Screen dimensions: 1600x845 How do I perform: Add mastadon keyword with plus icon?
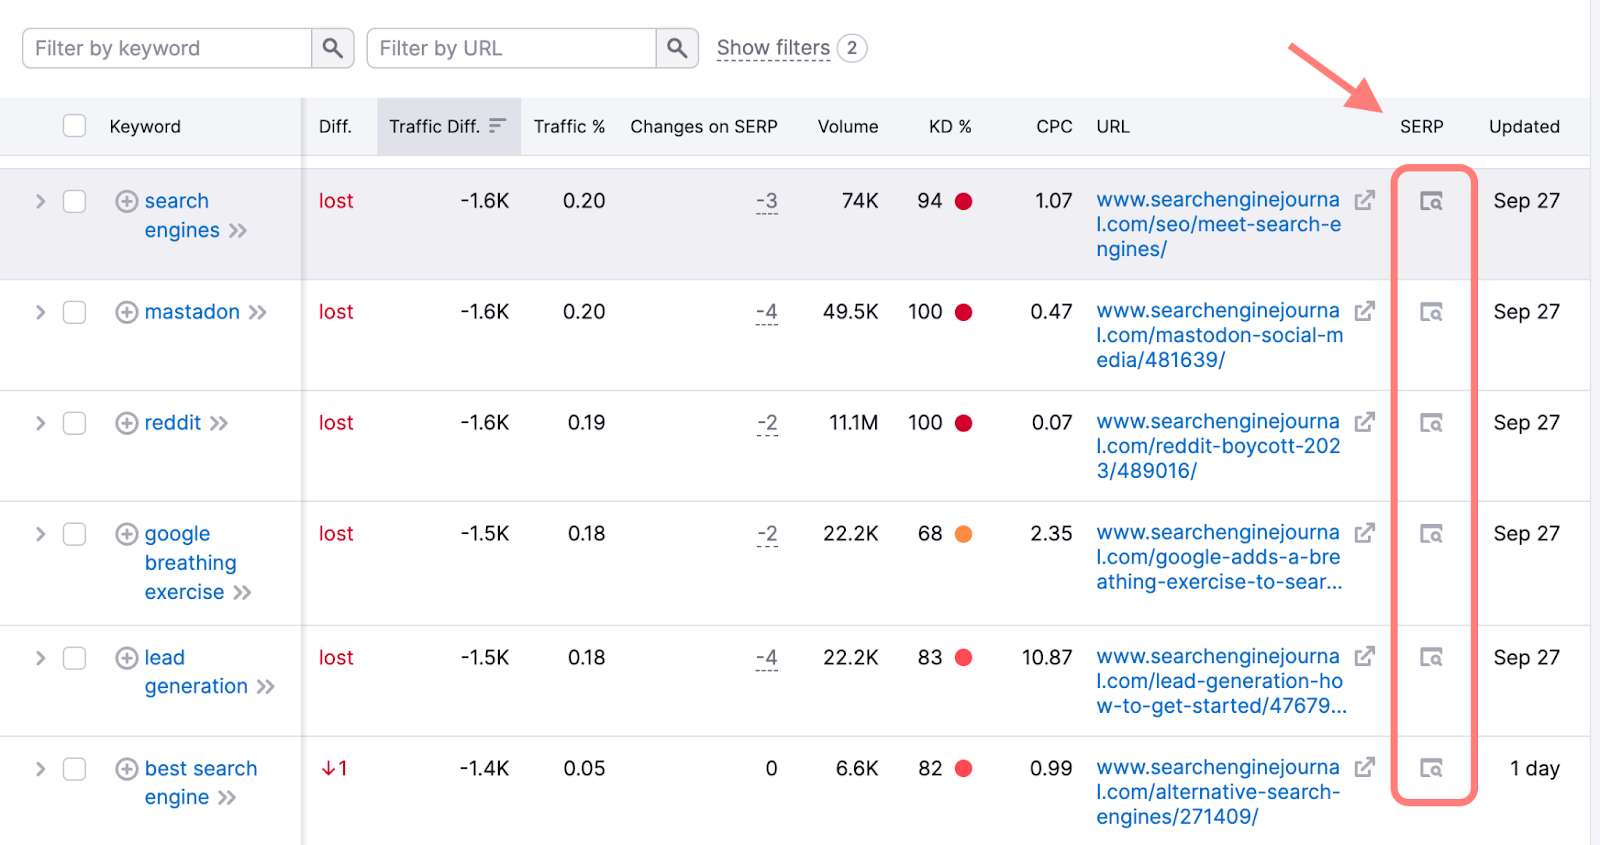[127, 313]
